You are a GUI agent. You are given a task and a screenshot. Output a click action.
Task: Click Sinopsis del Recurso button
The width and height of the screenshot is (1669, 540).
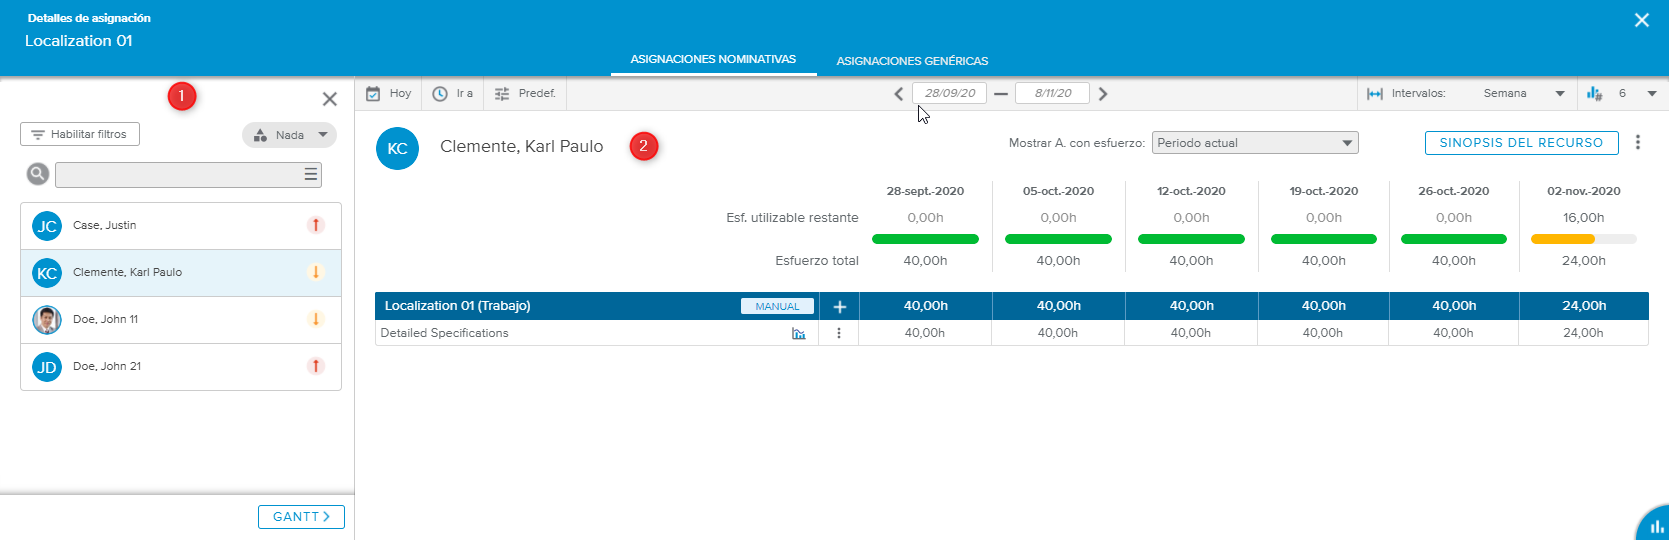(1521, 143)
